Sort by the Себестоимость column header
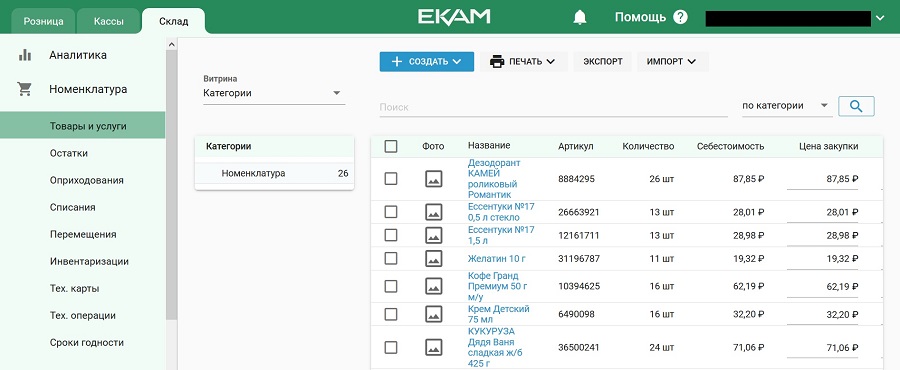The image size is (900, 370). [x=730, y=146]
